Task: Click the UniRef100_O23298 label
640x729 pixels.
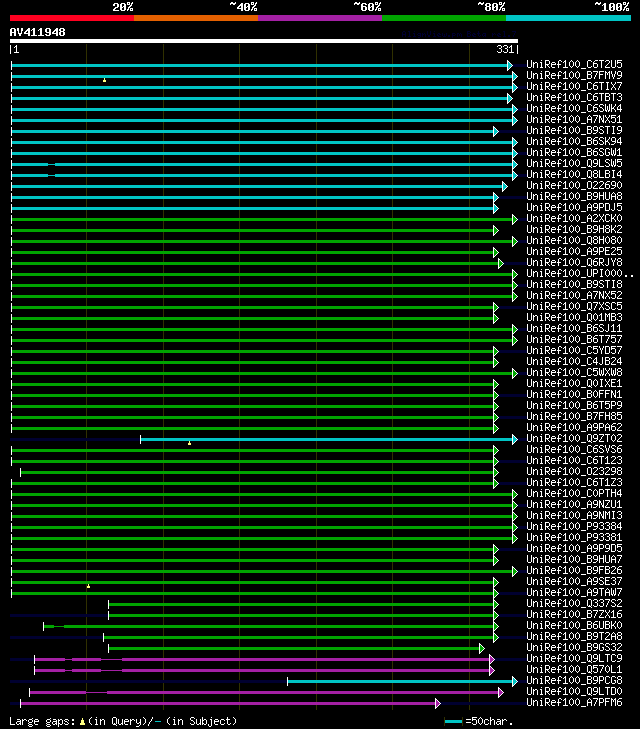Action: coord(574,471)
